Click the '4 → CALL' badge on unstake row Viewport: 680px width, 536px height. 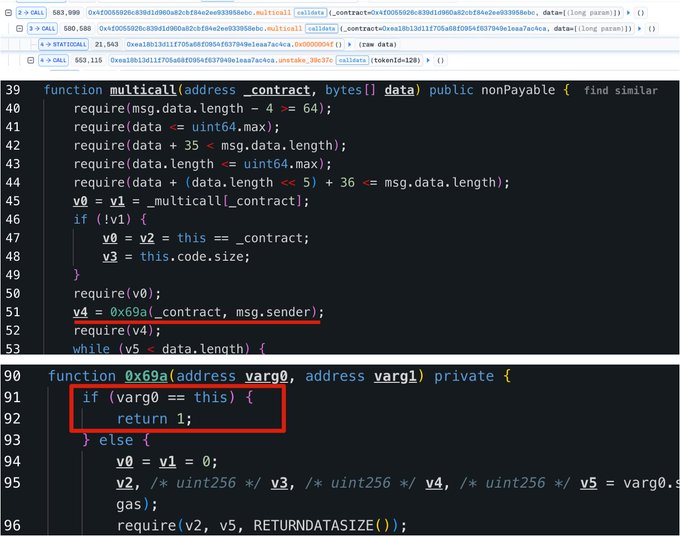click(x=53, y=60)
